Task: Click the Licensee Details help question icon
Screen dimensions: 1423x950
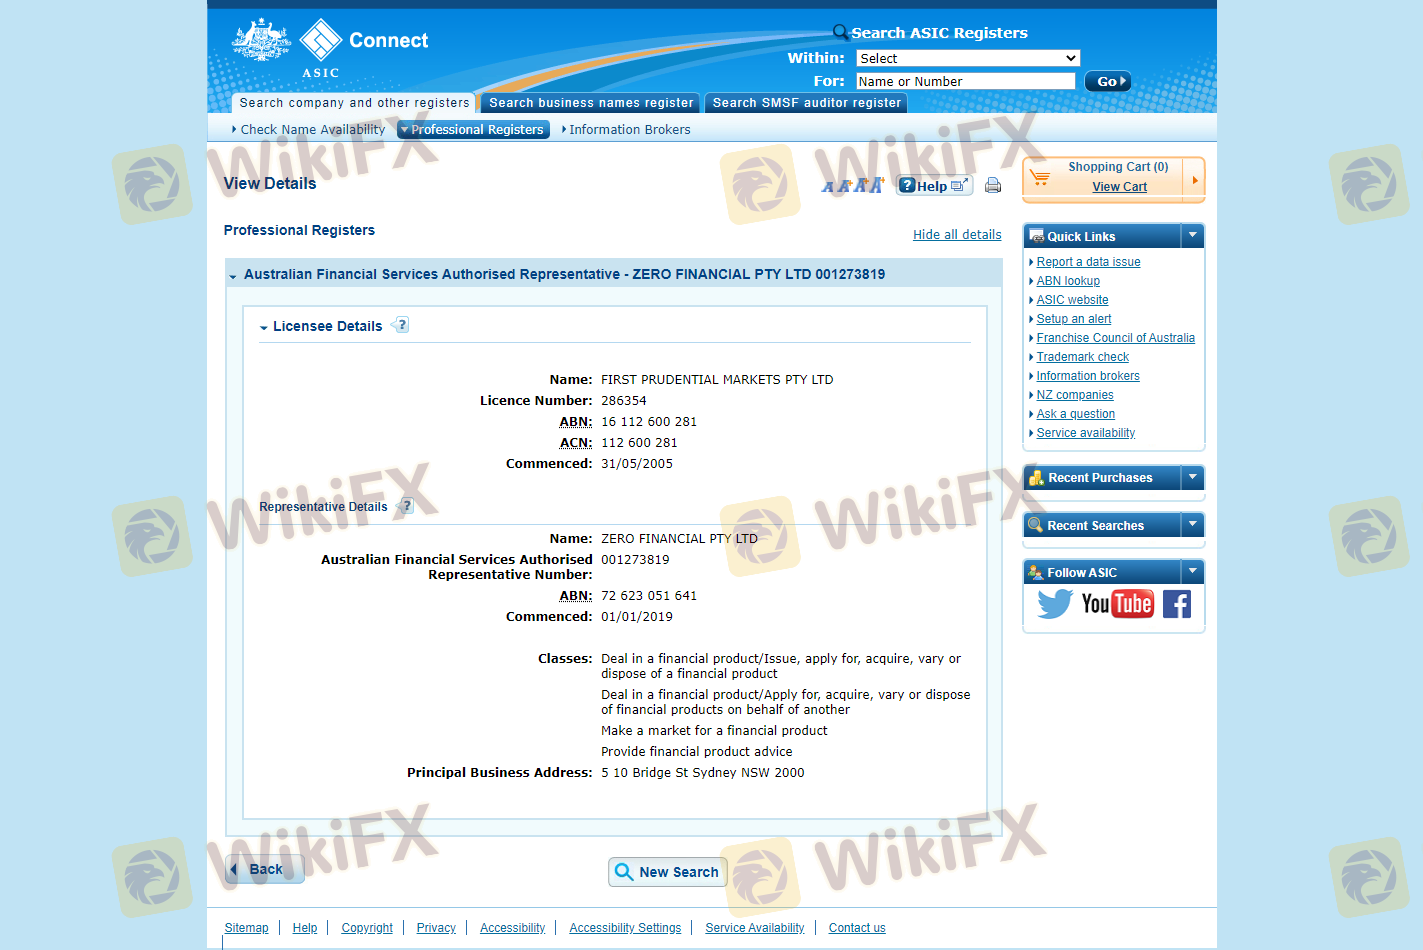Action: coord(401,325)
